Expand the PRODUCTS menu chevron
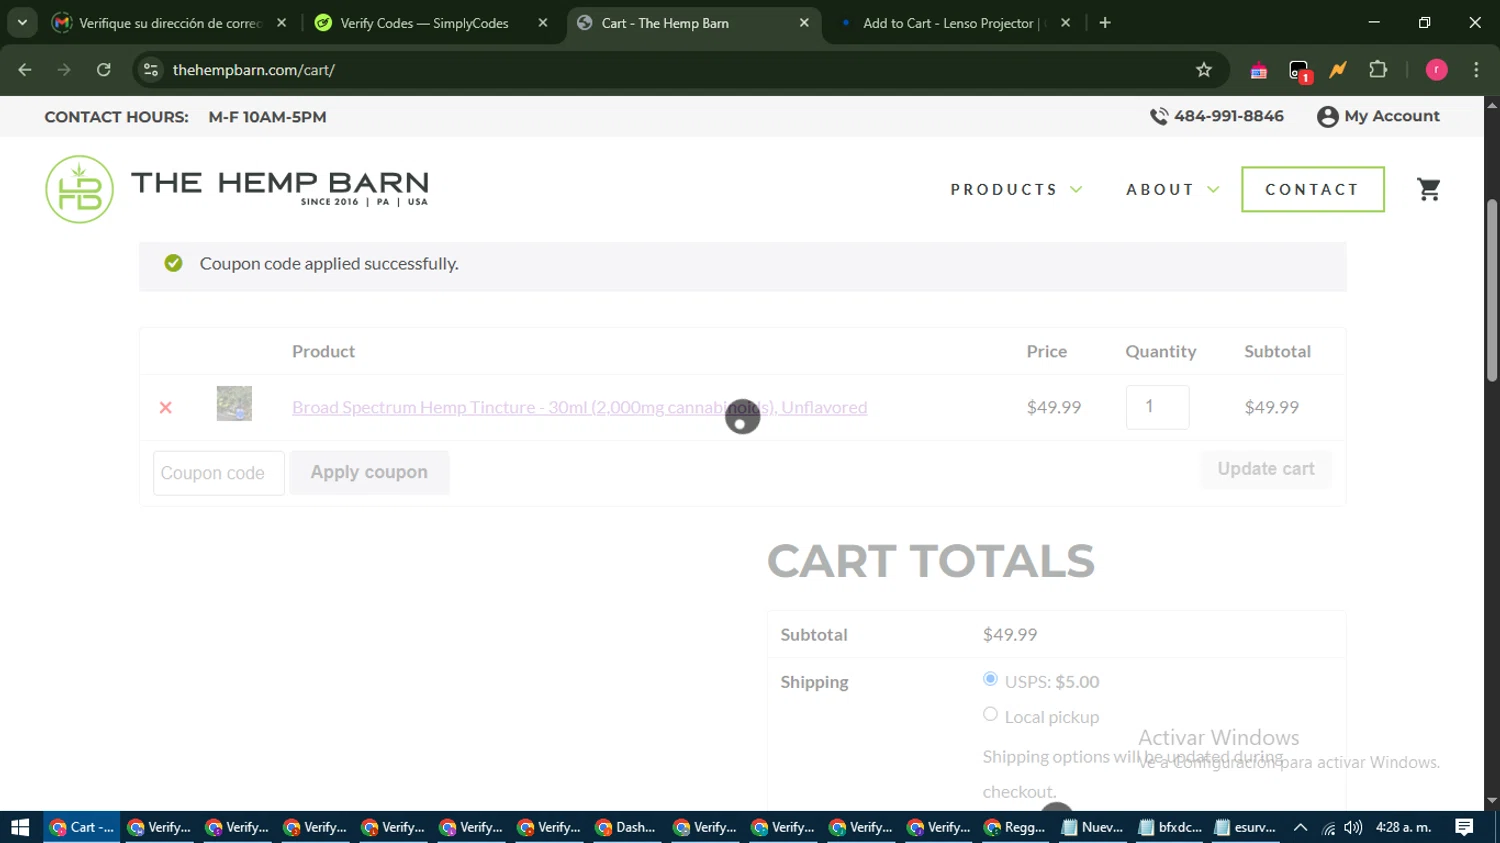The width and height of the screenshot is (1500, 843). (x=1076, y=189)
